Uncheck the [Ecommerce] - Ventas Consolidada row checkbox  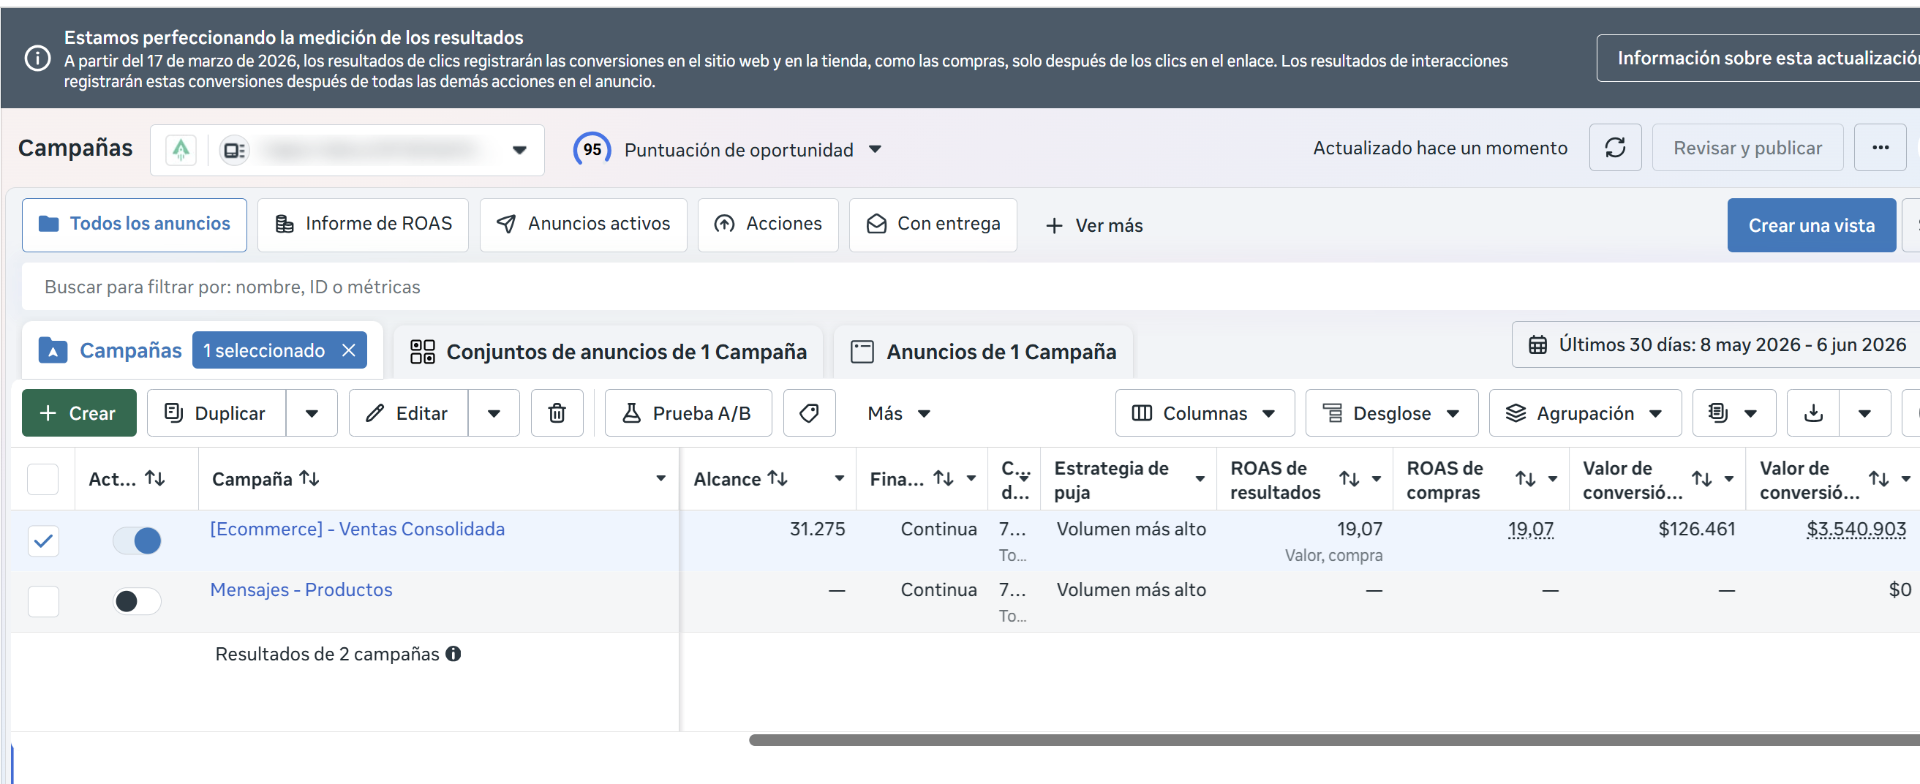(x=43, y=541)
